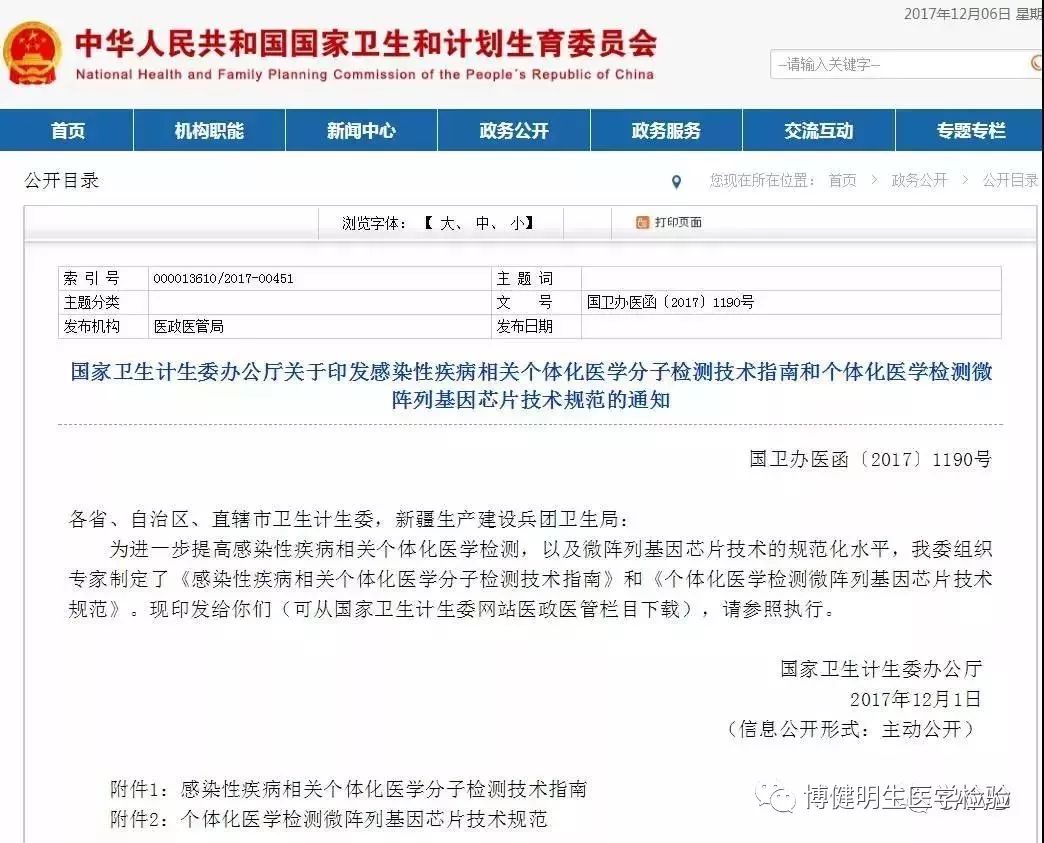Open the 专题专栏 navigation tab
Screen dimensions: 1044x843
[970, 131]
